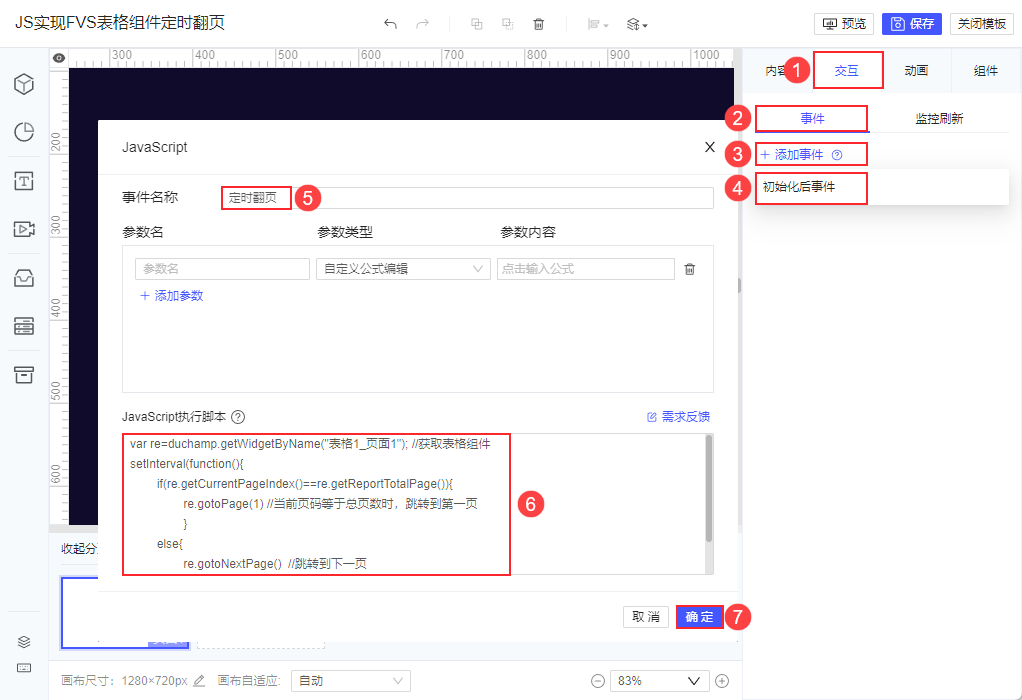Open the media video component icon
The image size is (1022, 700).
pyautogui.click(x=24, y=229)
